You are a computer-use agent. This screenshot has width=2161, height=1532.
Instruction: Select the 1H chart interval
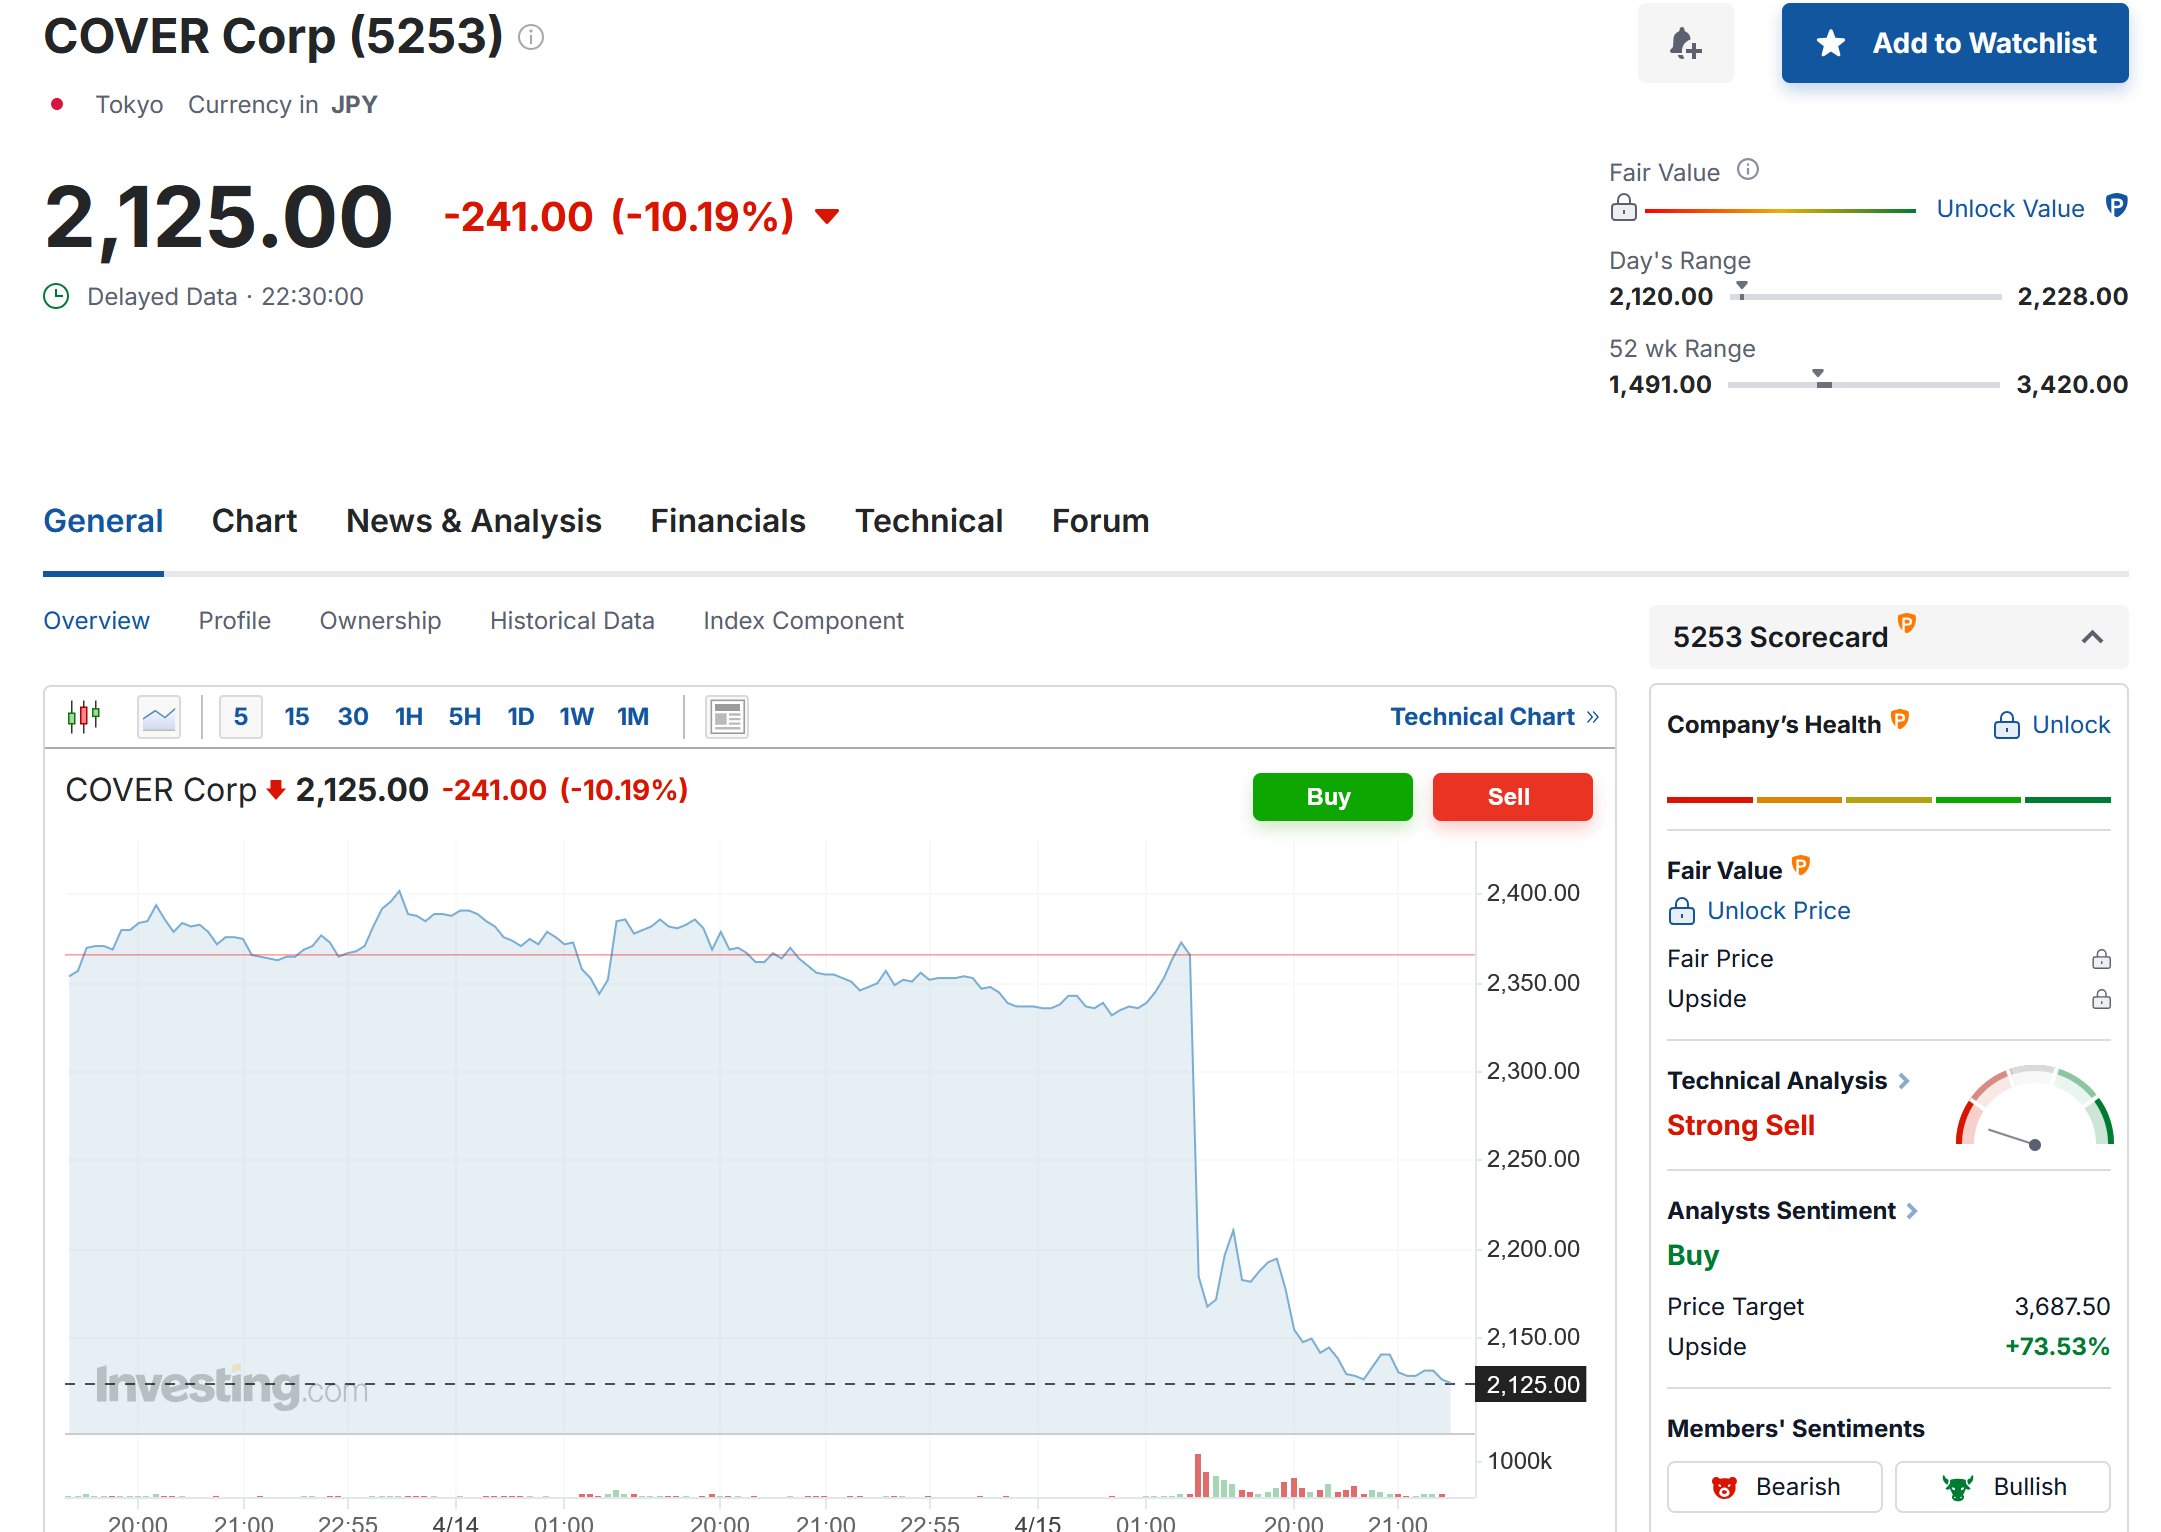pyautogui.click(x=409, y=716)
